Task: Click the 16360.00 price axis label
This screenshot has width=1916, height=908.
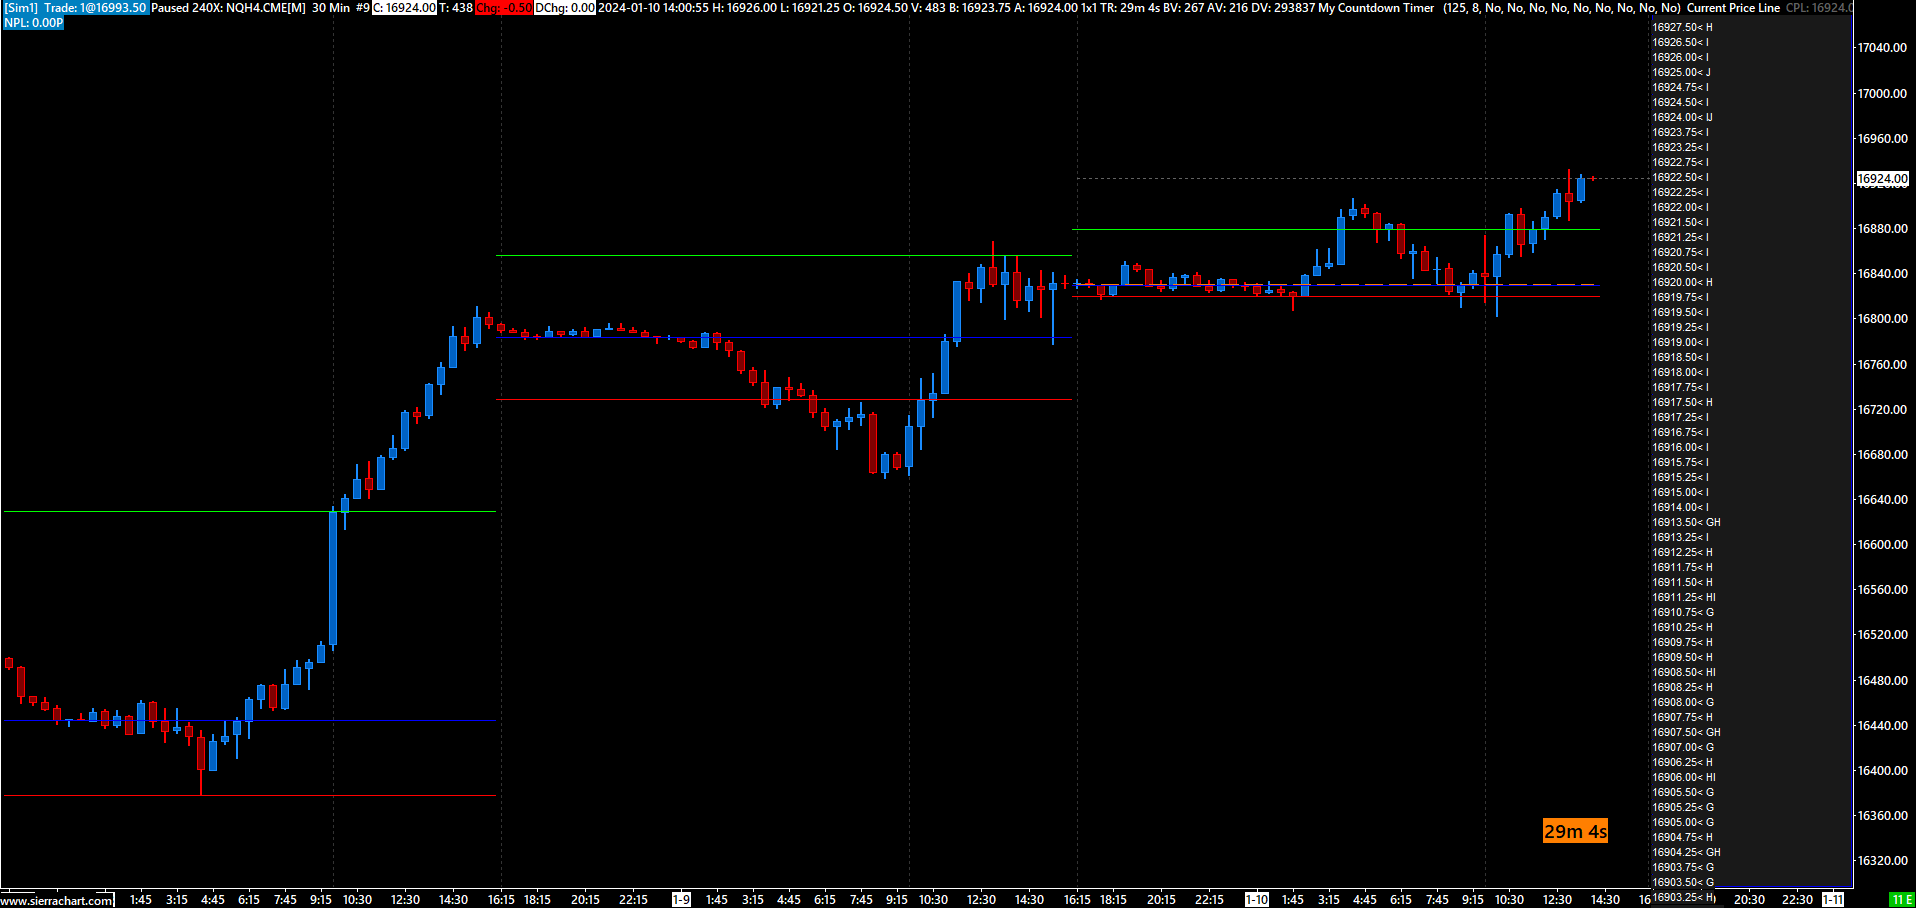Action: (1882, 816)
